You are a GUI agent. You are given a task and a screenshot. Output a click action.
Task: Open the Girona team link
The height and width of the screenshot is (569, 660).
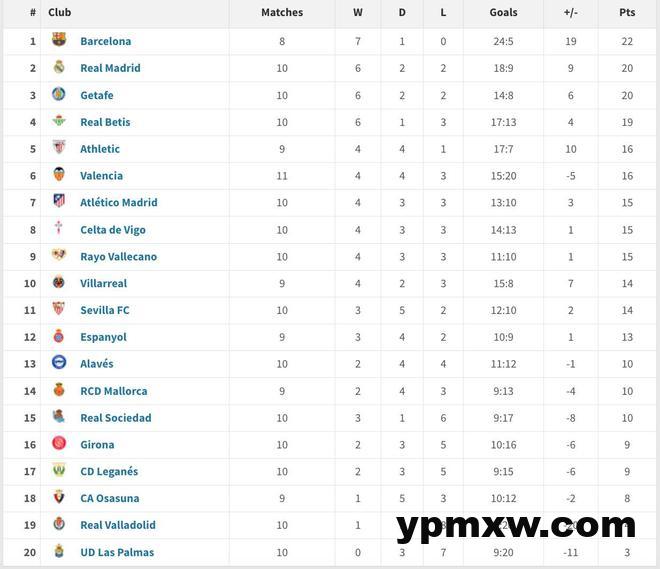click(97, 445)
